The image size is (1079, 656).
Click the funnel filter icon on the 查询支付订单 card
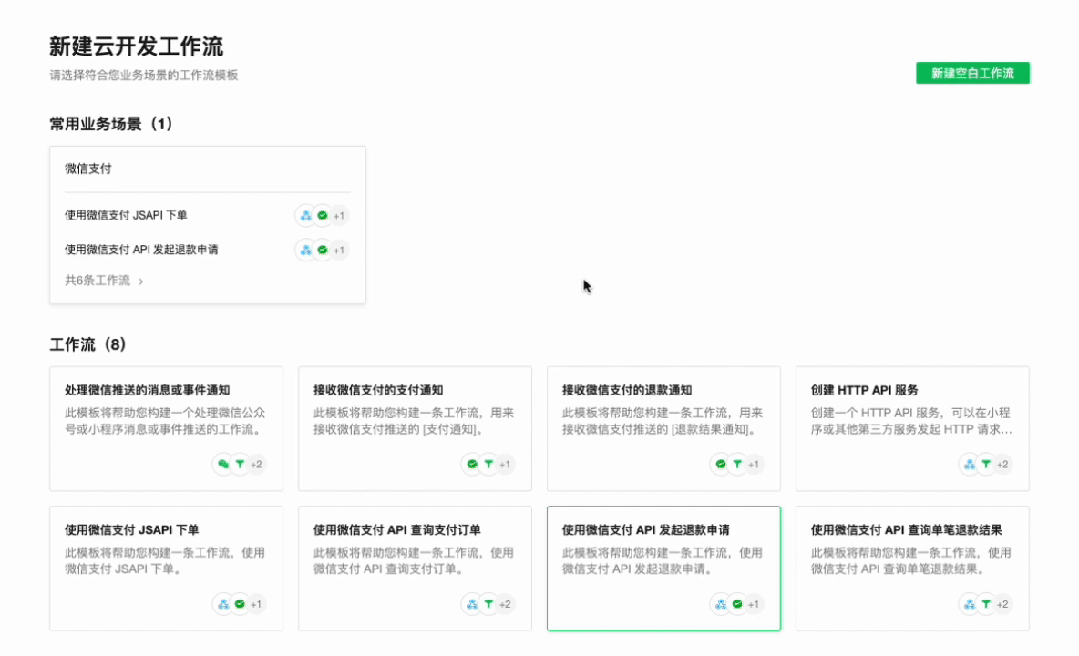tap(489, 604)
